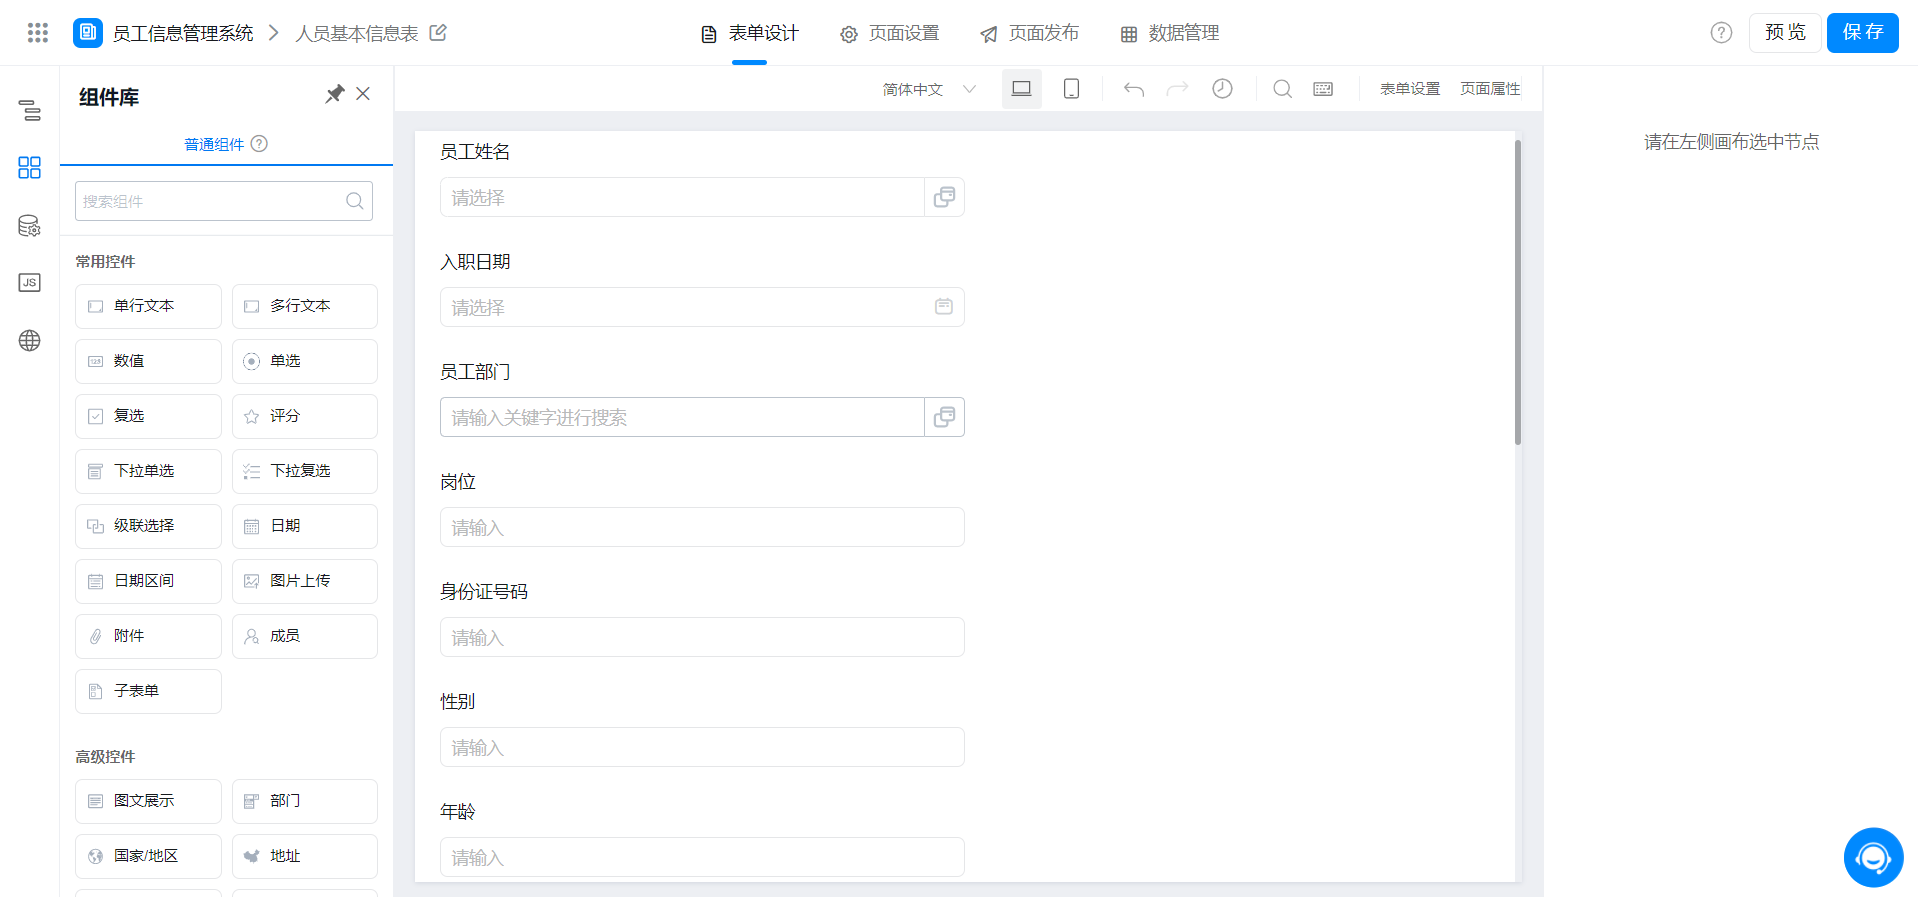1918x897 pixels.
Task: Click the help icon next to 普通组件
Action: click(x=259, y=143)
